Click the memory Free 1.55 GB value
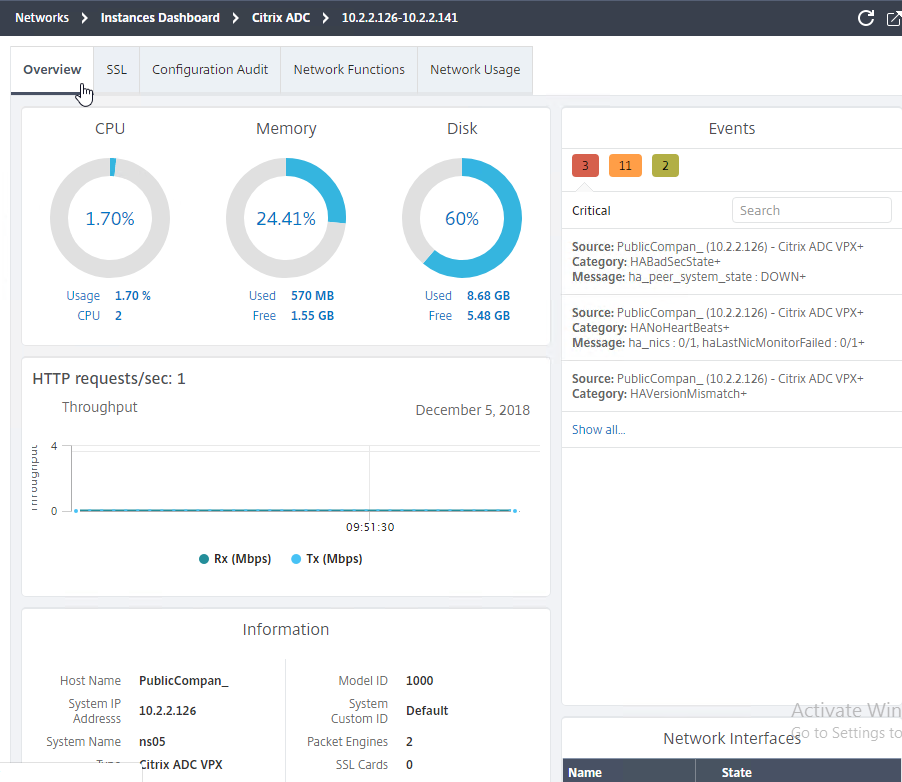 tap(312, 316)
